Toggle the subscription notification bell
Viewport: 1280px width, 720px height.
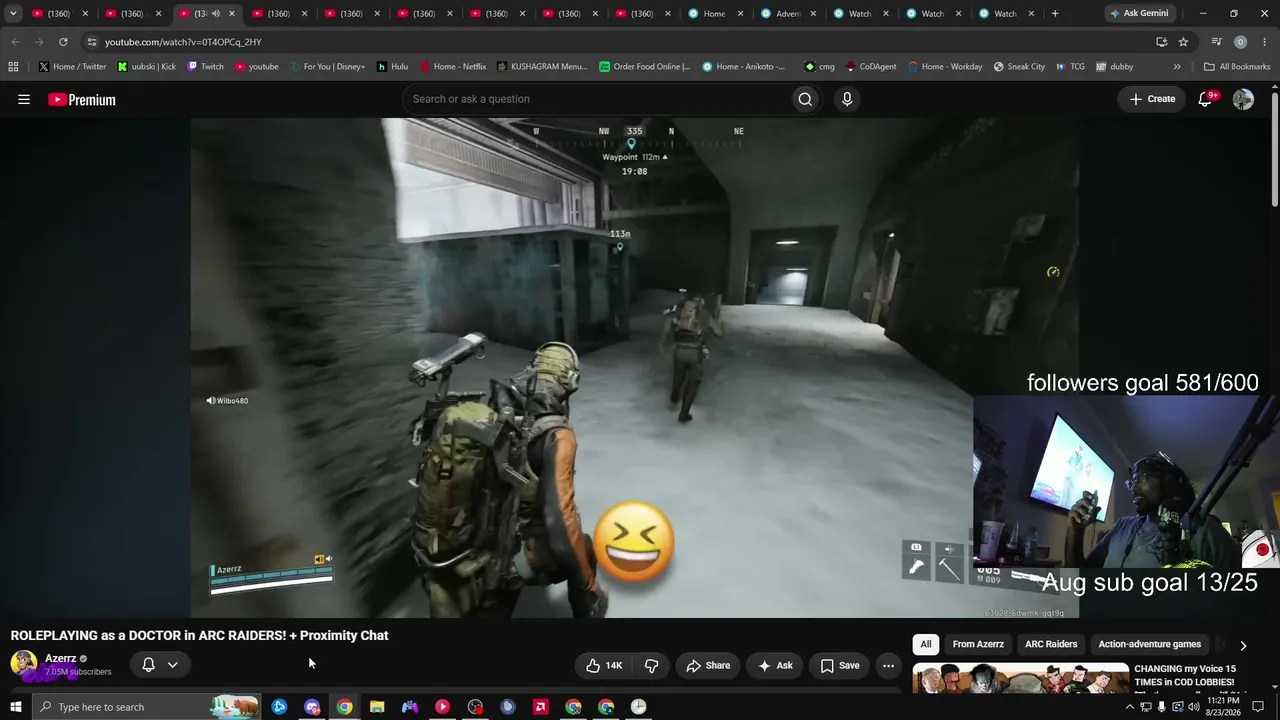click(x=148, y=665)
